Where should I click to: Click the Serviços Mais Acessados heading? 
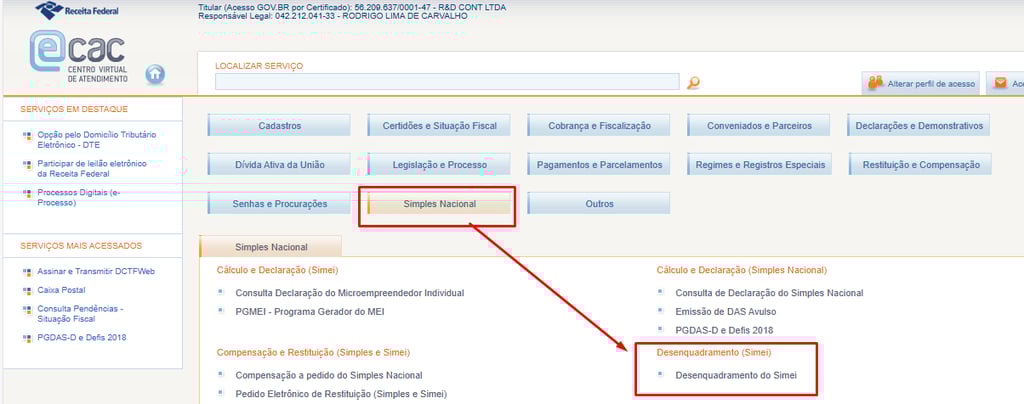81,245
